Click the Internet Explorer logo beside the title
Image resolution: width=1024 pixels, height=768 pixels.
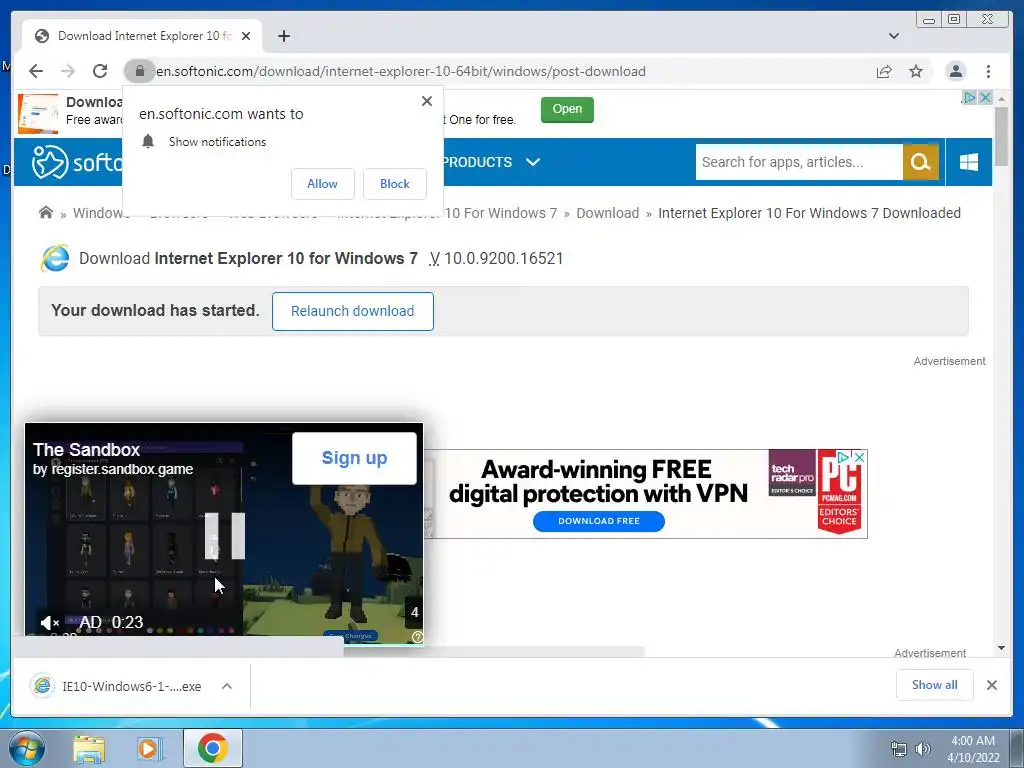point(56,258)
